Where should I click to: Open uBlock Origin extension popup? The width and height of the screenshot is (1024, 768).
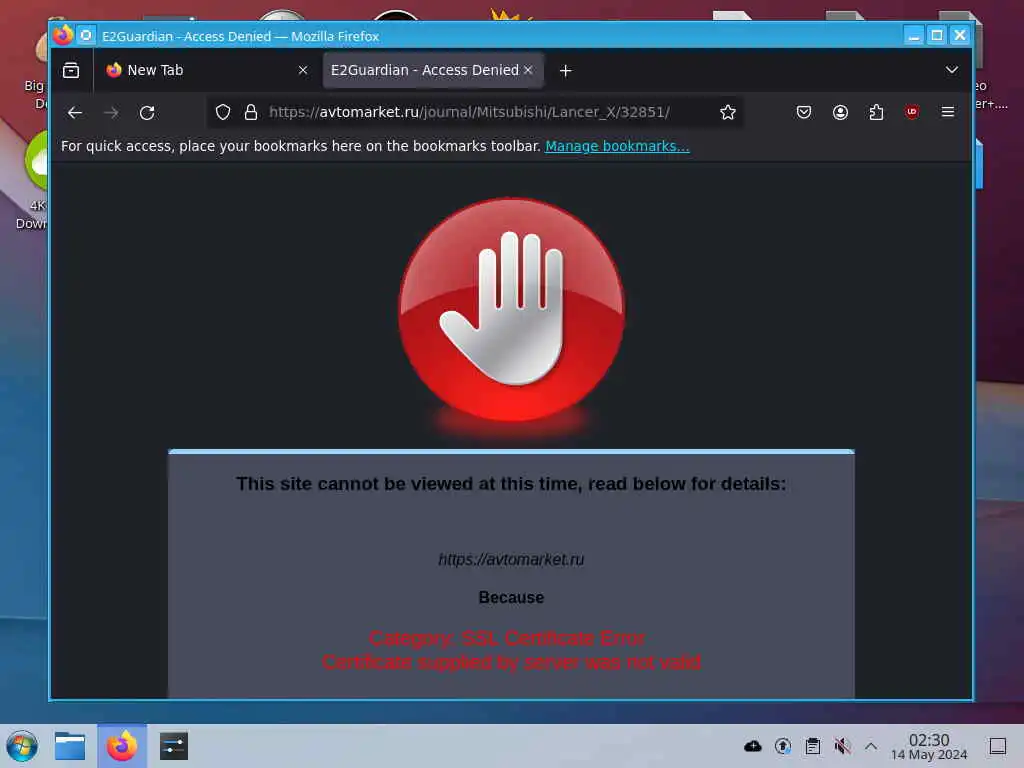912,112
